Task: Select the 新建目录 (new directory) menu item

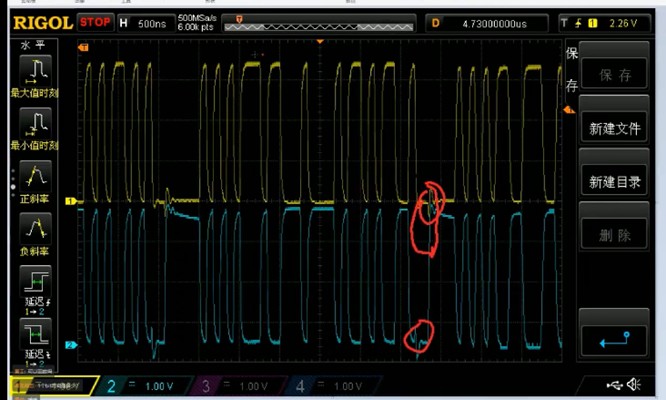Action: (614, 181)
